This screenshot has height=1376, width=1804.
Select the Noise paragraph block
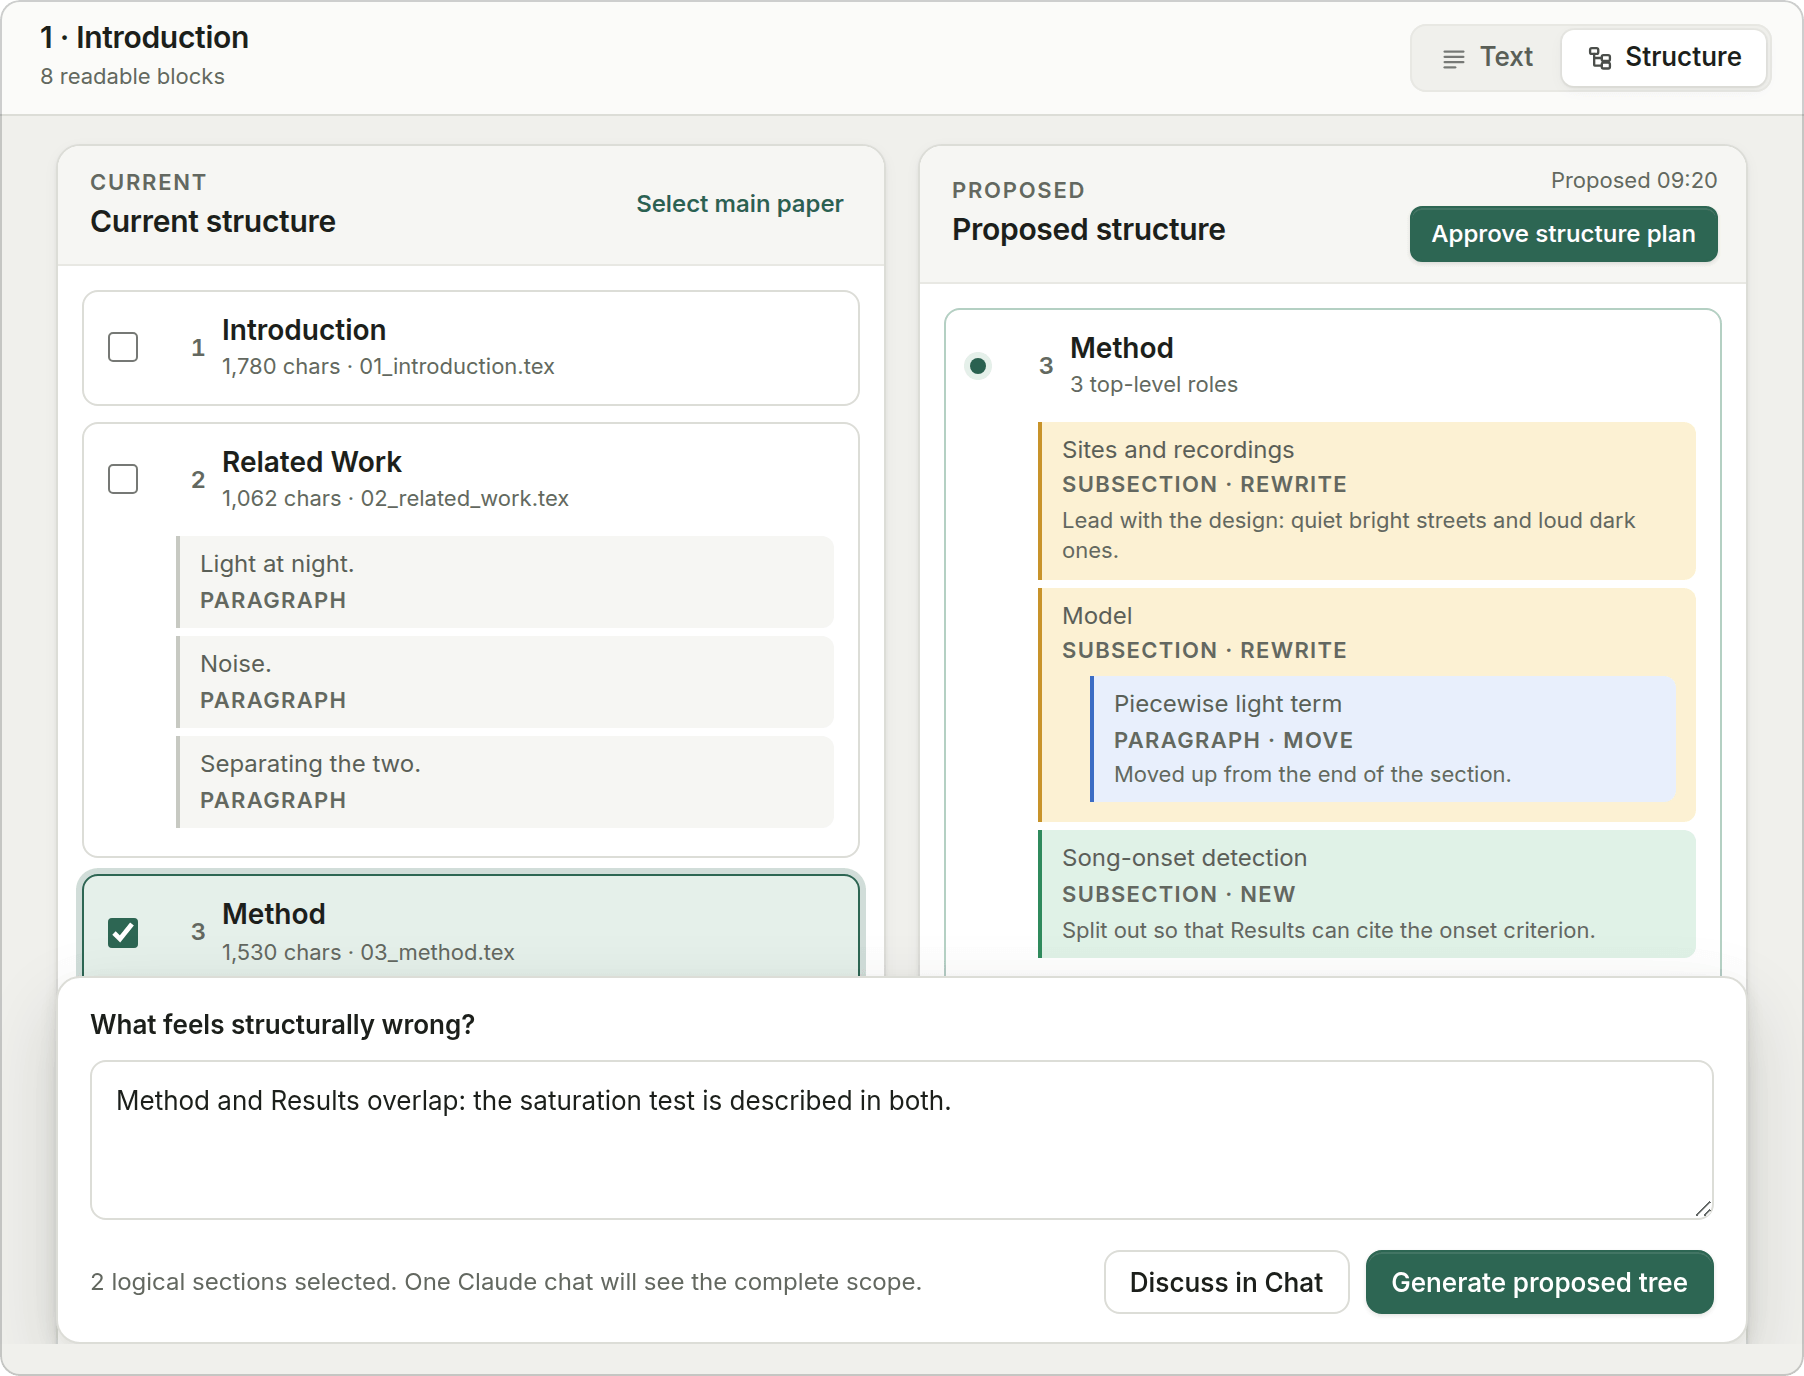pos(505,682)
